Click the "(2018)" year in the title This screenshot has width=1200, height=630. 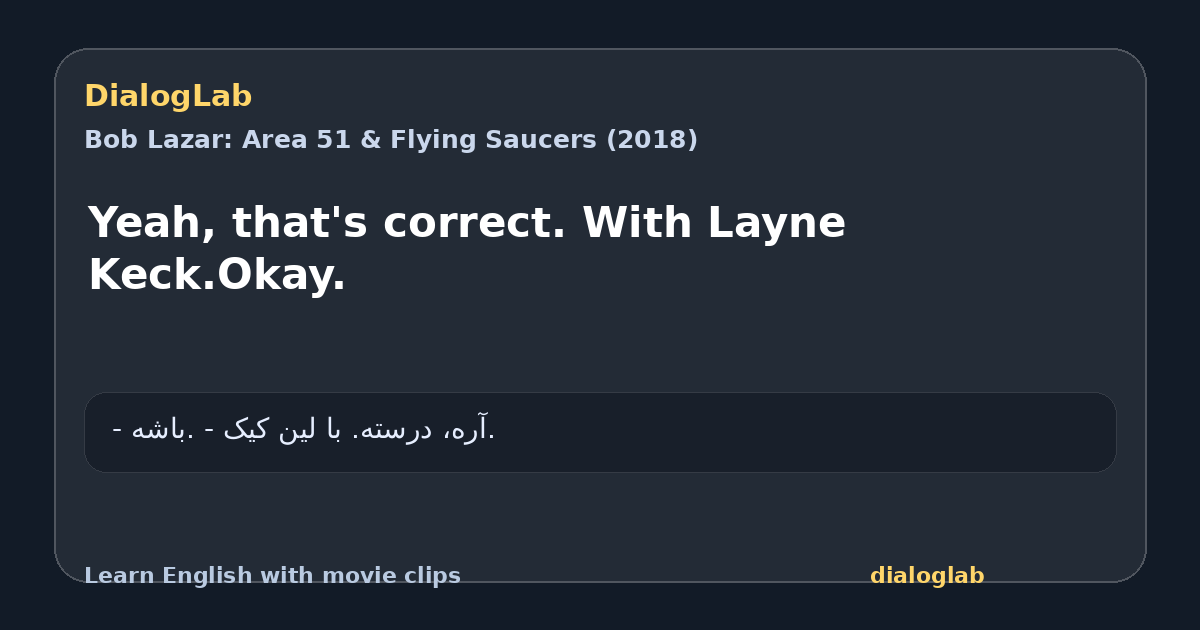pyautogui.click(x=652, y=140)
